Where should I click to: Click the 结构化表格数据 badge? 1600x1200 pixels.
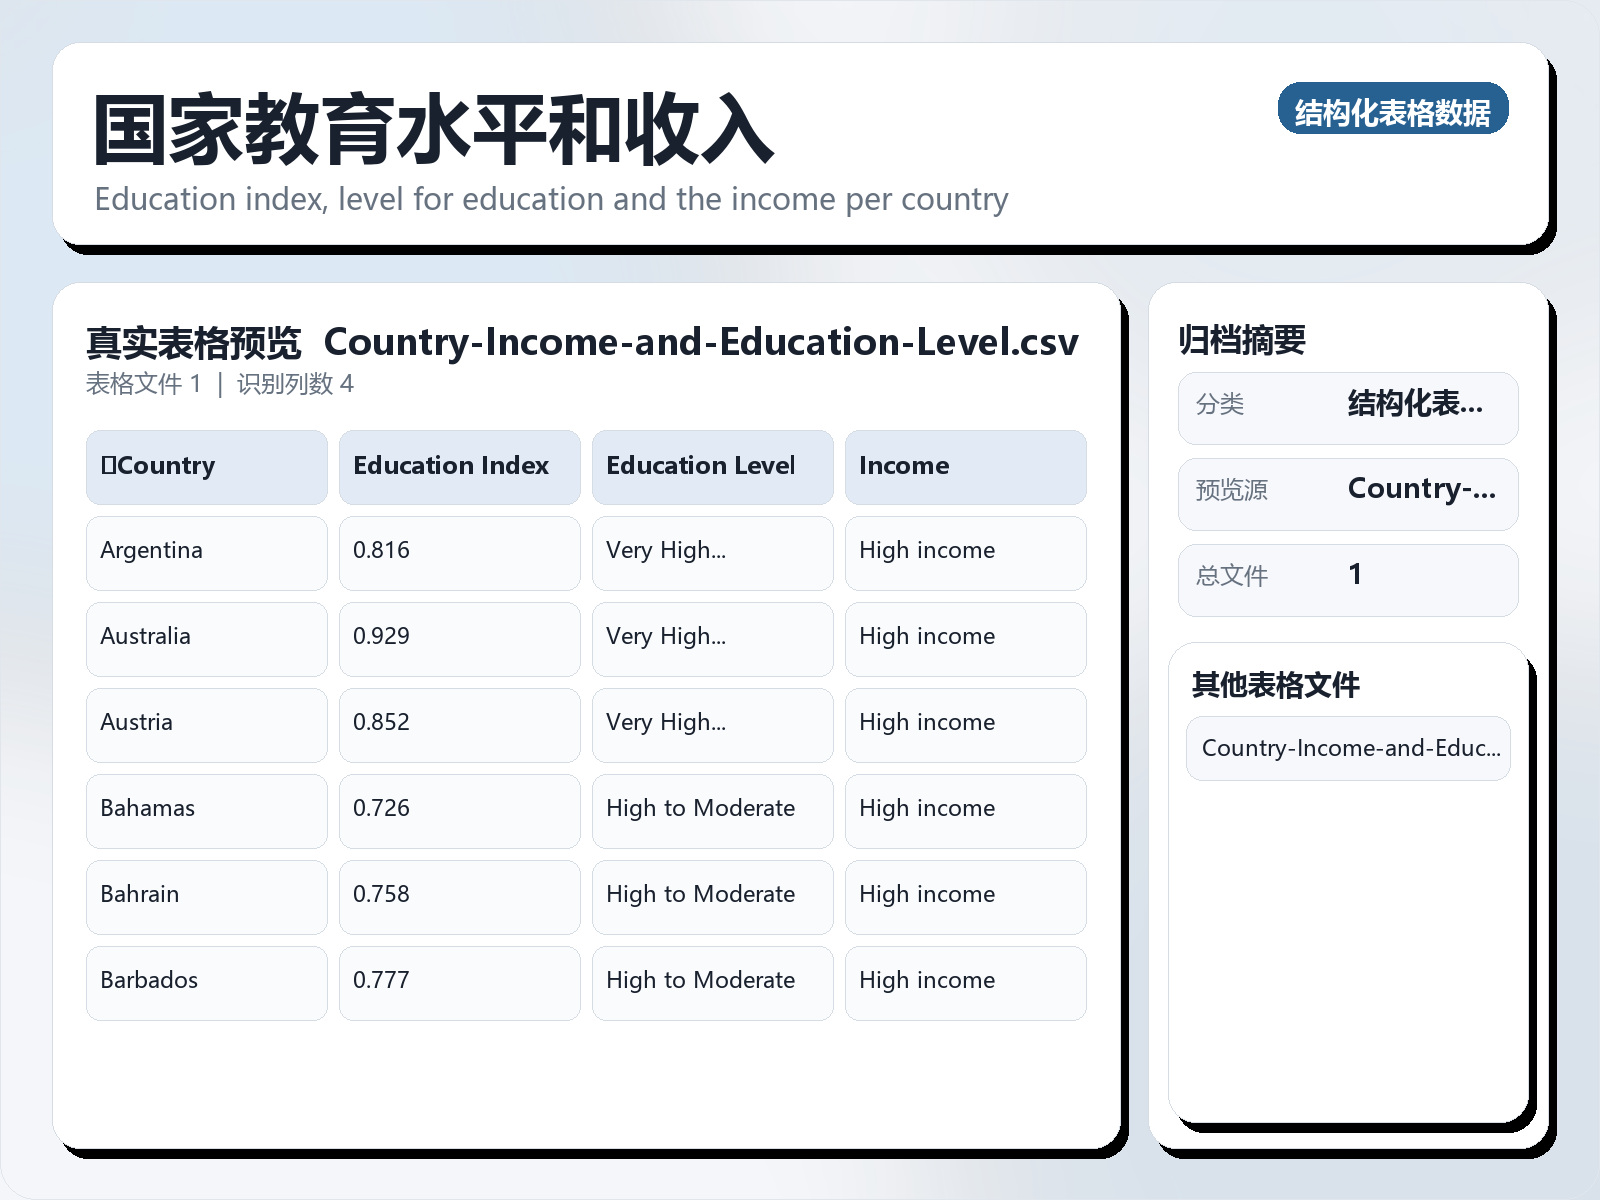(1392, 109)
